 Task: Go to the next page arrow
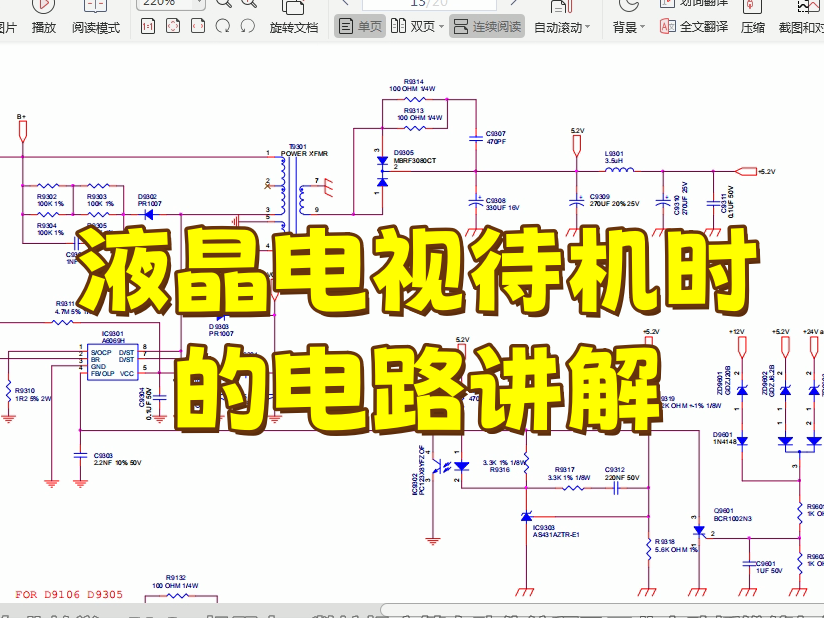(513, 3)
